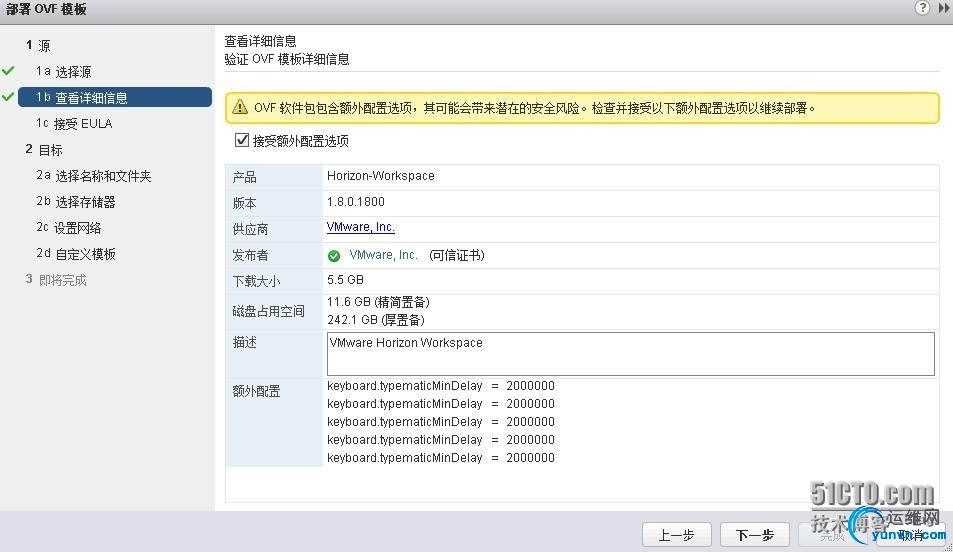Click the yellow warning triangle icon
This screenshot has width=953, height=552.
coord(240,108)
